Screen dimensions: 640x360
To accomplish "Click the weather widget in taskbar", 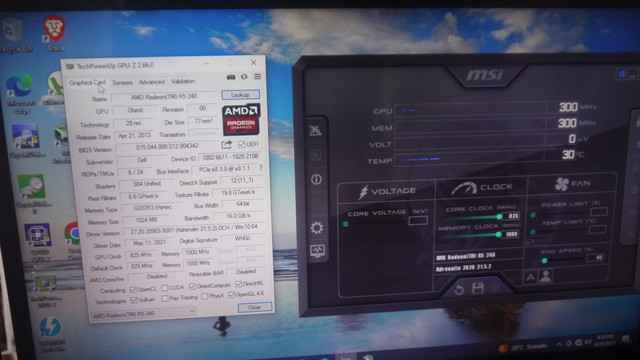I will [x=524, y=347].
